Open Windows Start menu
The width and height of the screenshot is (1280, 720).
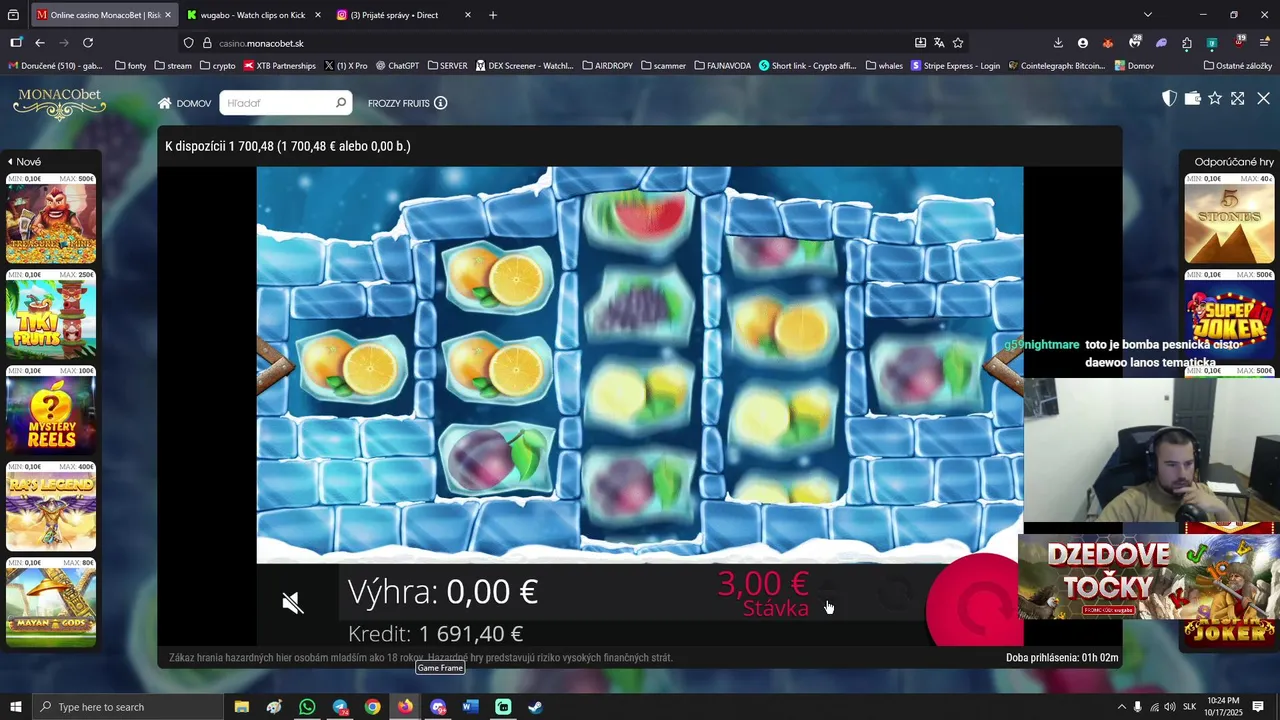pos(15,707)
